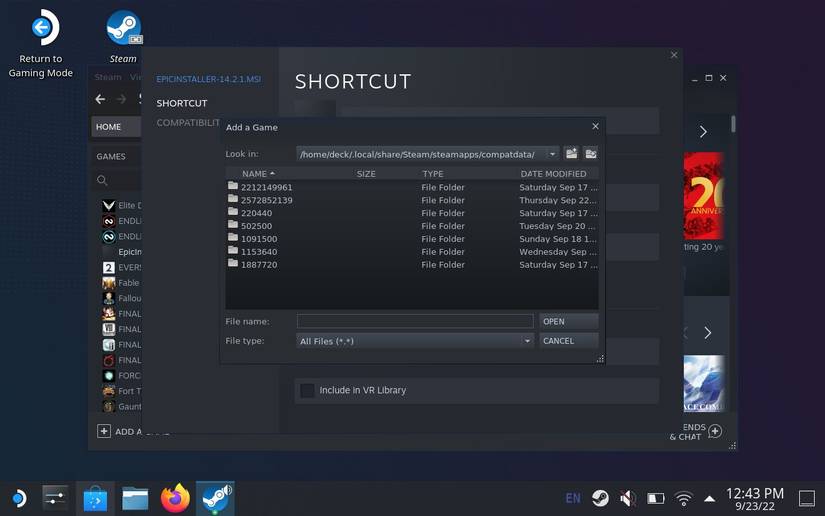Select the FORC game entry icon
Screen dimensions: 825x516
[x=109, y=376]
